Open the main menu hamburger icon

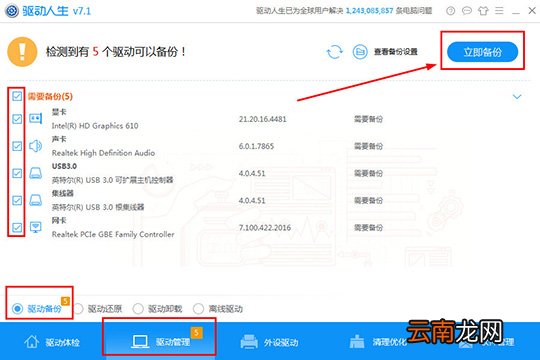[x=499, y=11]
